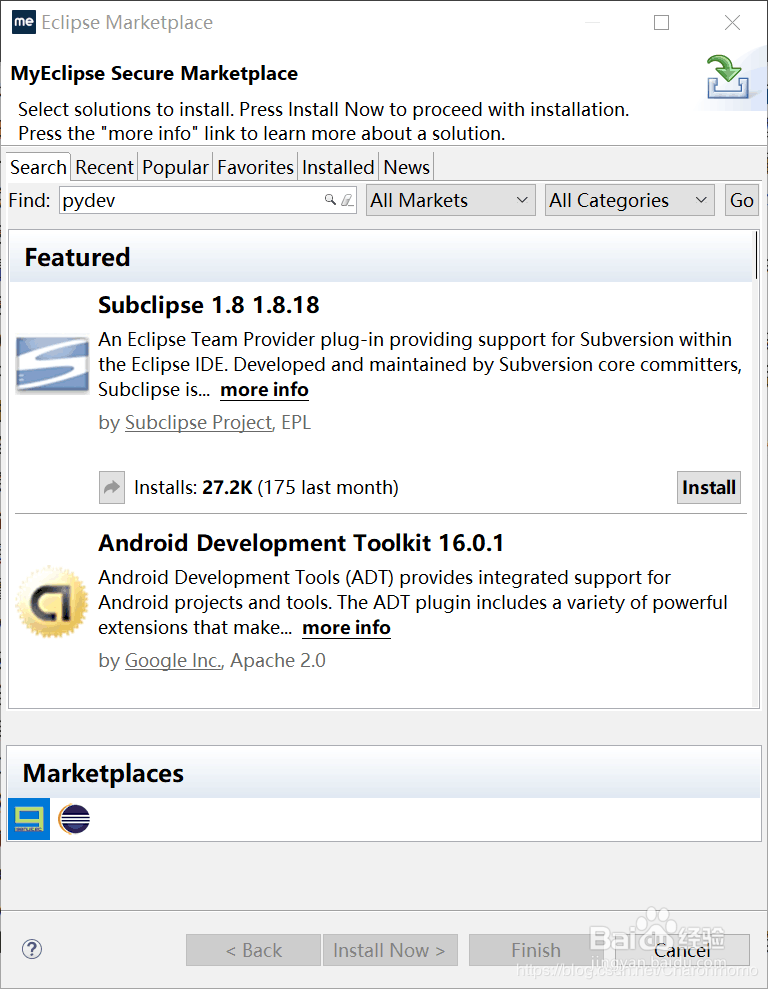Image resolution: width=768 pixels, height=989 pixels.
Task: Expand the All Categories dropdown
Action: pyautogui.click(x=630, y=201)
